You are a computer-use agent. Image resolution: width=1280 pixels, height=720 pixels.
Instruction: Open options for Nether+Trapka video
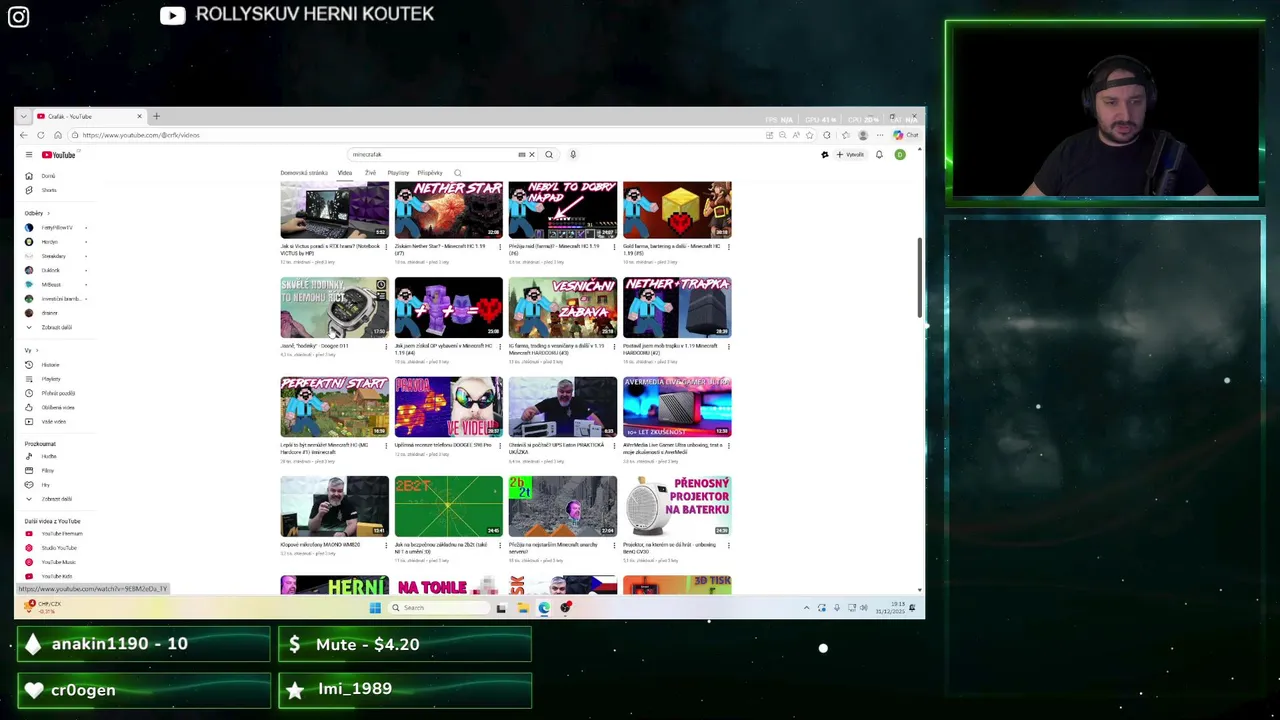click(728, 347)
